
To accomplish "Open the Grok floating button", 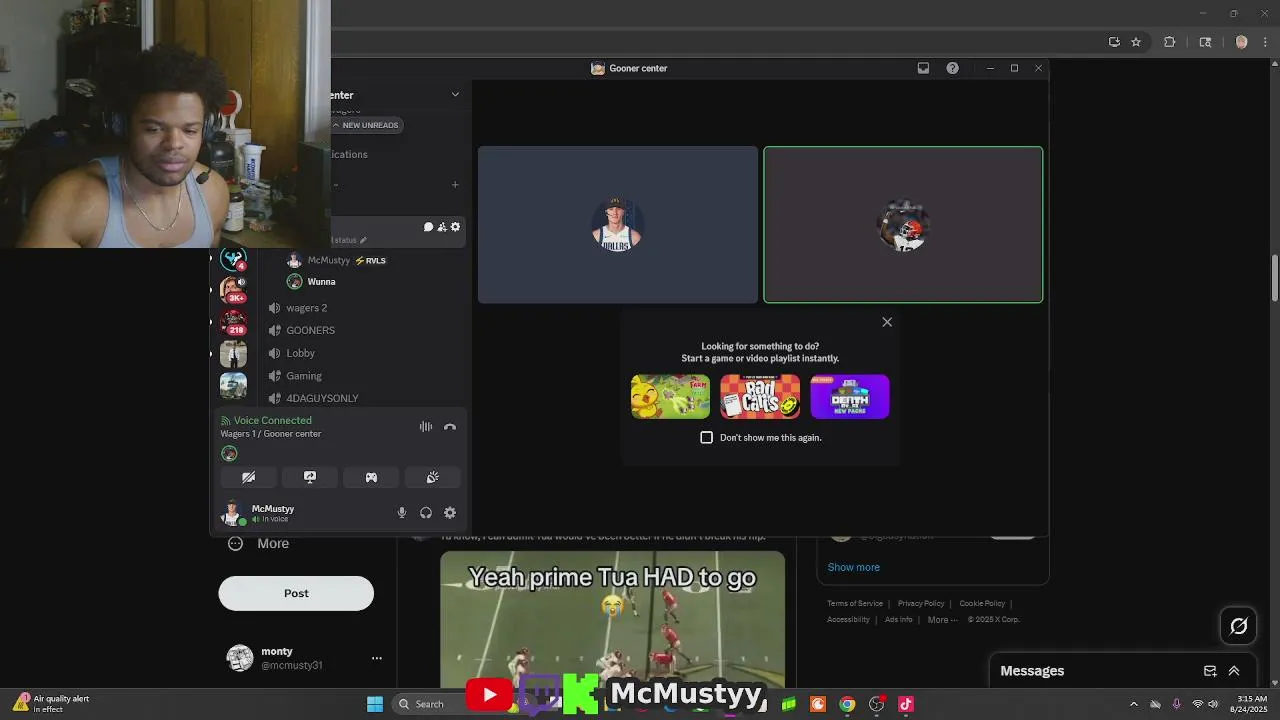I will [1239, 626].
